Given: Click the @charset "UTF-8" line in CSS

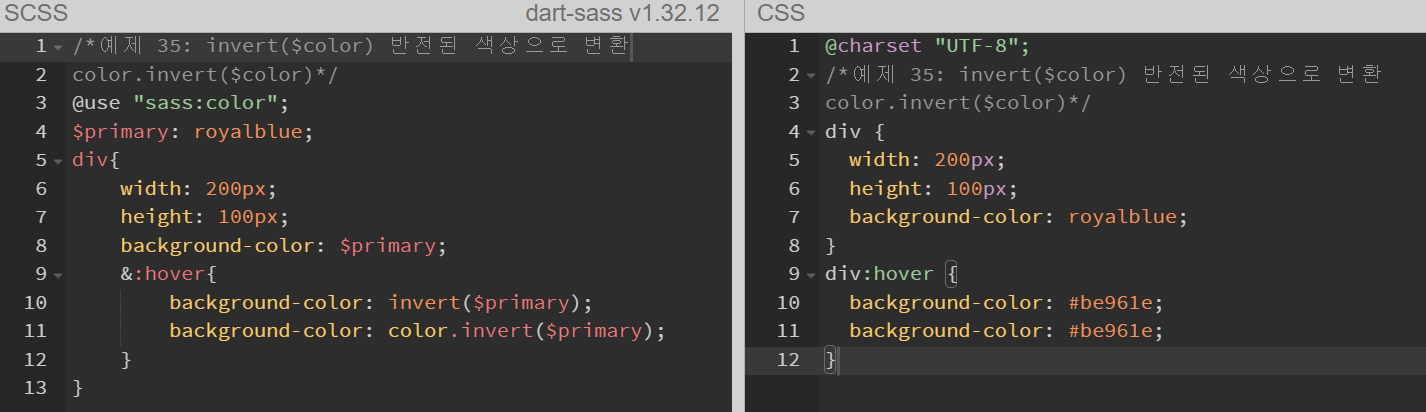Looking at the screenshot, I should click(x=927, y=46).
